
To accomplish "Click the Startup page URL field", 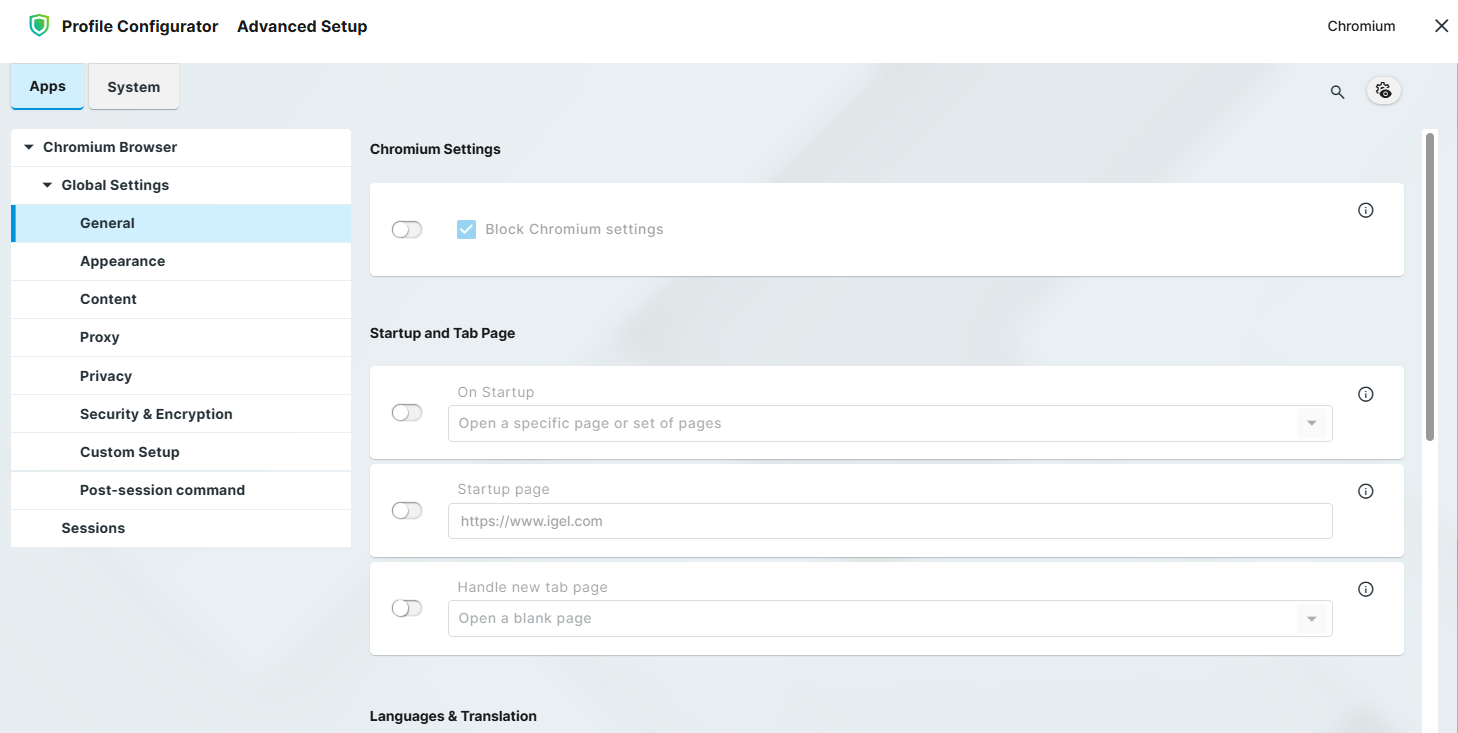I will pos(890,521).
